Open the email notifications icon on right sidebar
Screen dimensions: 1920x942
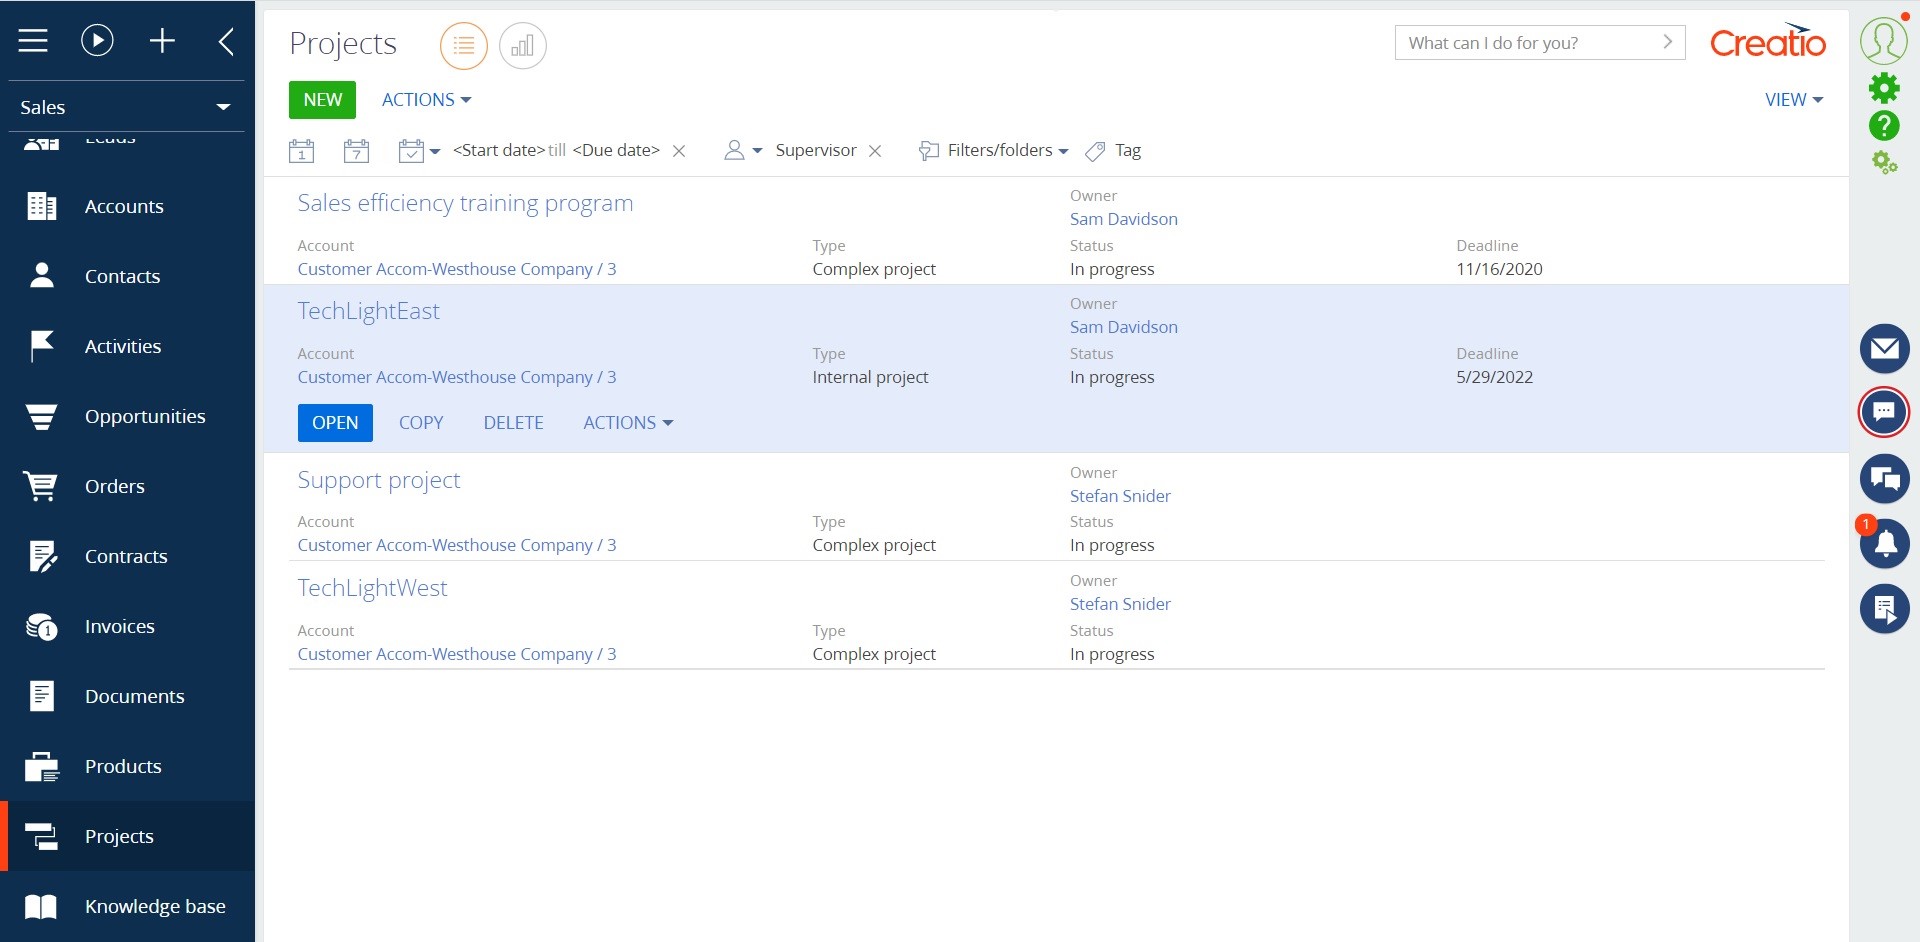(x=1884, y=348)
